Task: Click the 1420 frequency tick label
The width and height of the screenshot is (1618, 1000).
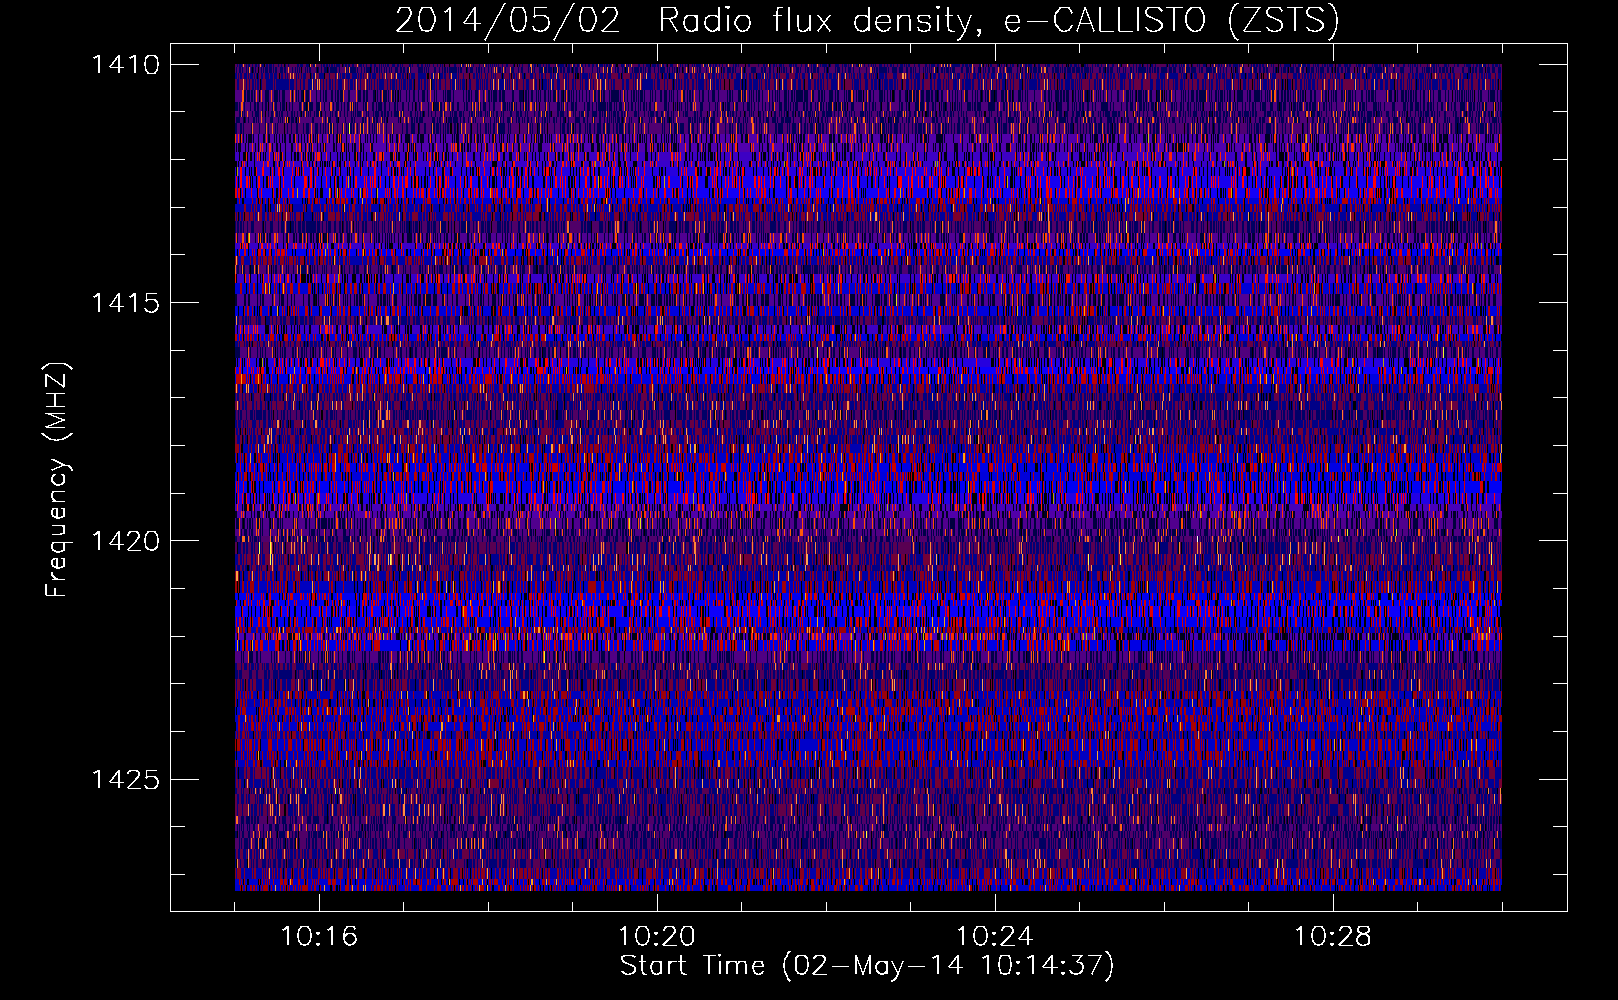Action: coord(125,541)
